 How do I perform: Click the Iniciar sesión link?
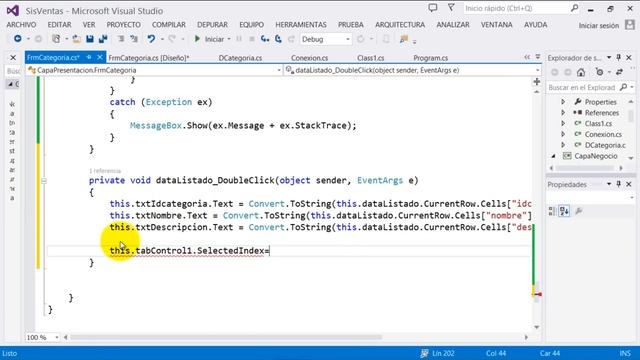(599, 25)
